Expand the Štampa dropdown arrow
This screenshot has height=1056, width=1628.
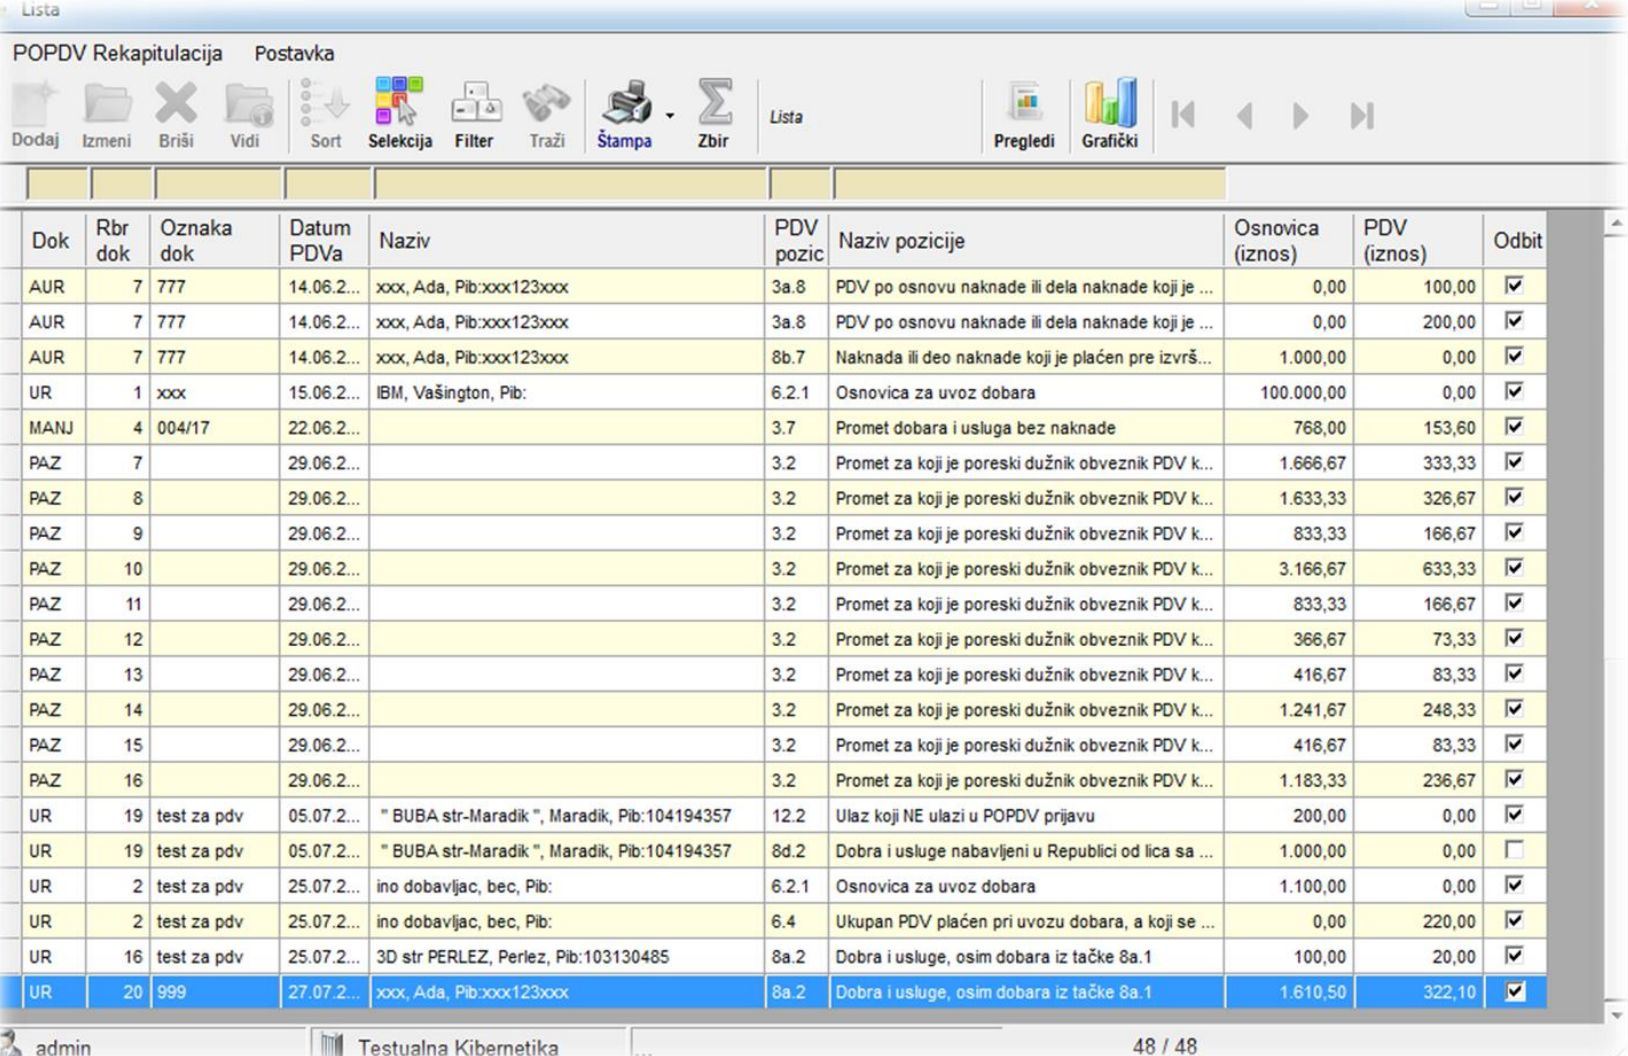point(670,116)
